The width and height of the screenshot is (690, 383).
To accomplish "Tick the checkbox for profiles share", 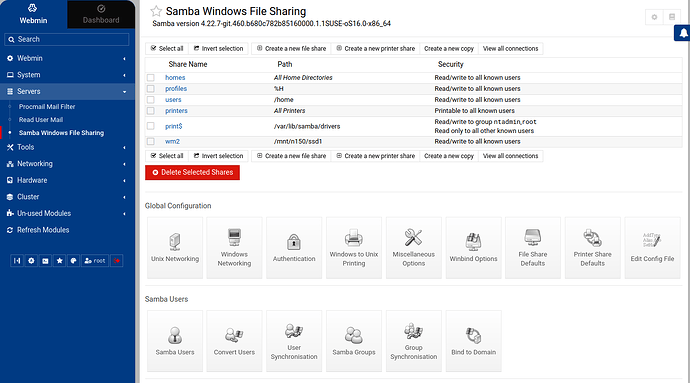I will click(x=151, y=88).
